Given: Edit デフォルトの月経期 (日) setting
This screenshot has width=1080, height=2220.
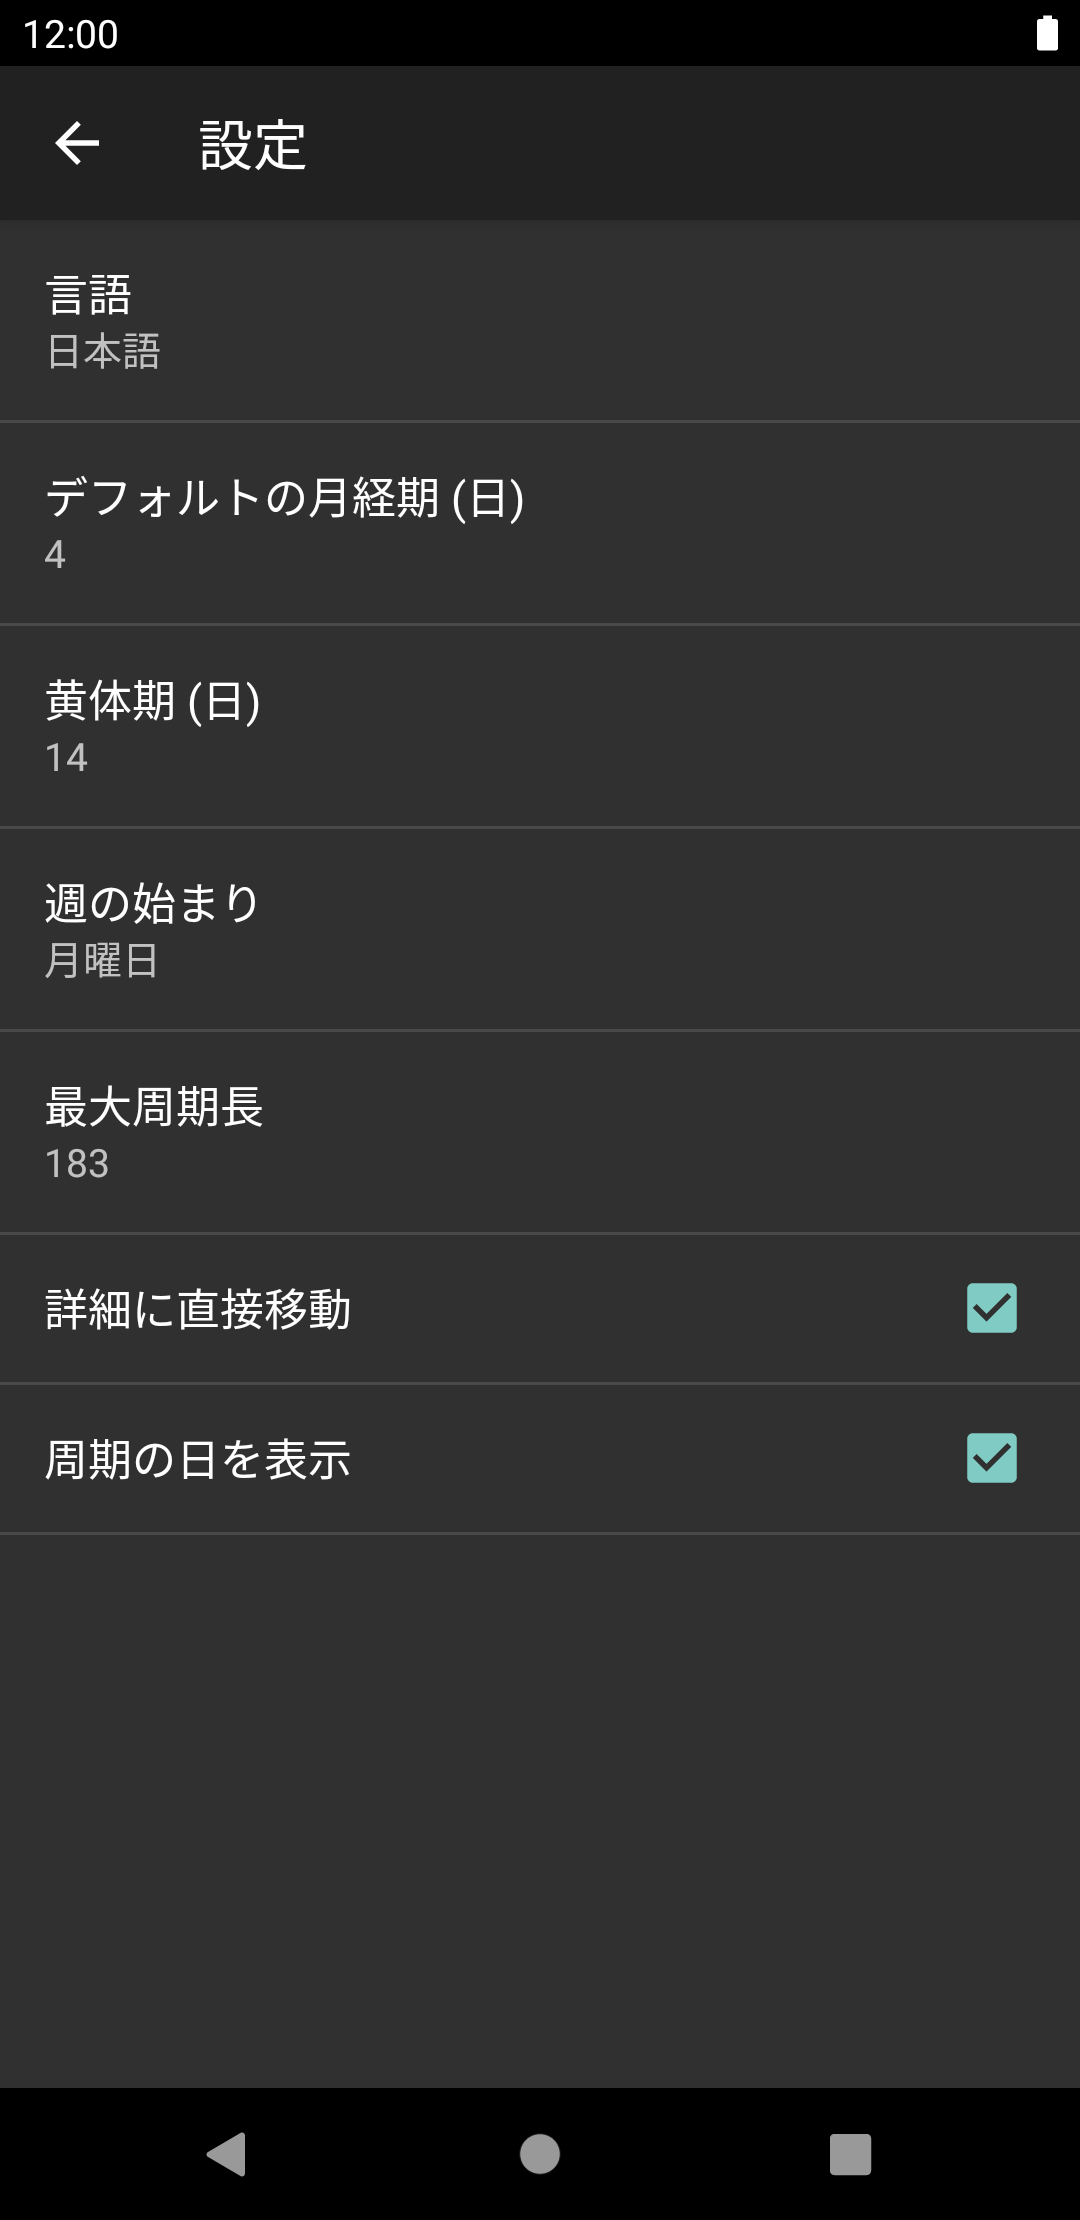Looking at the screenshot, I should coord(540,523).
